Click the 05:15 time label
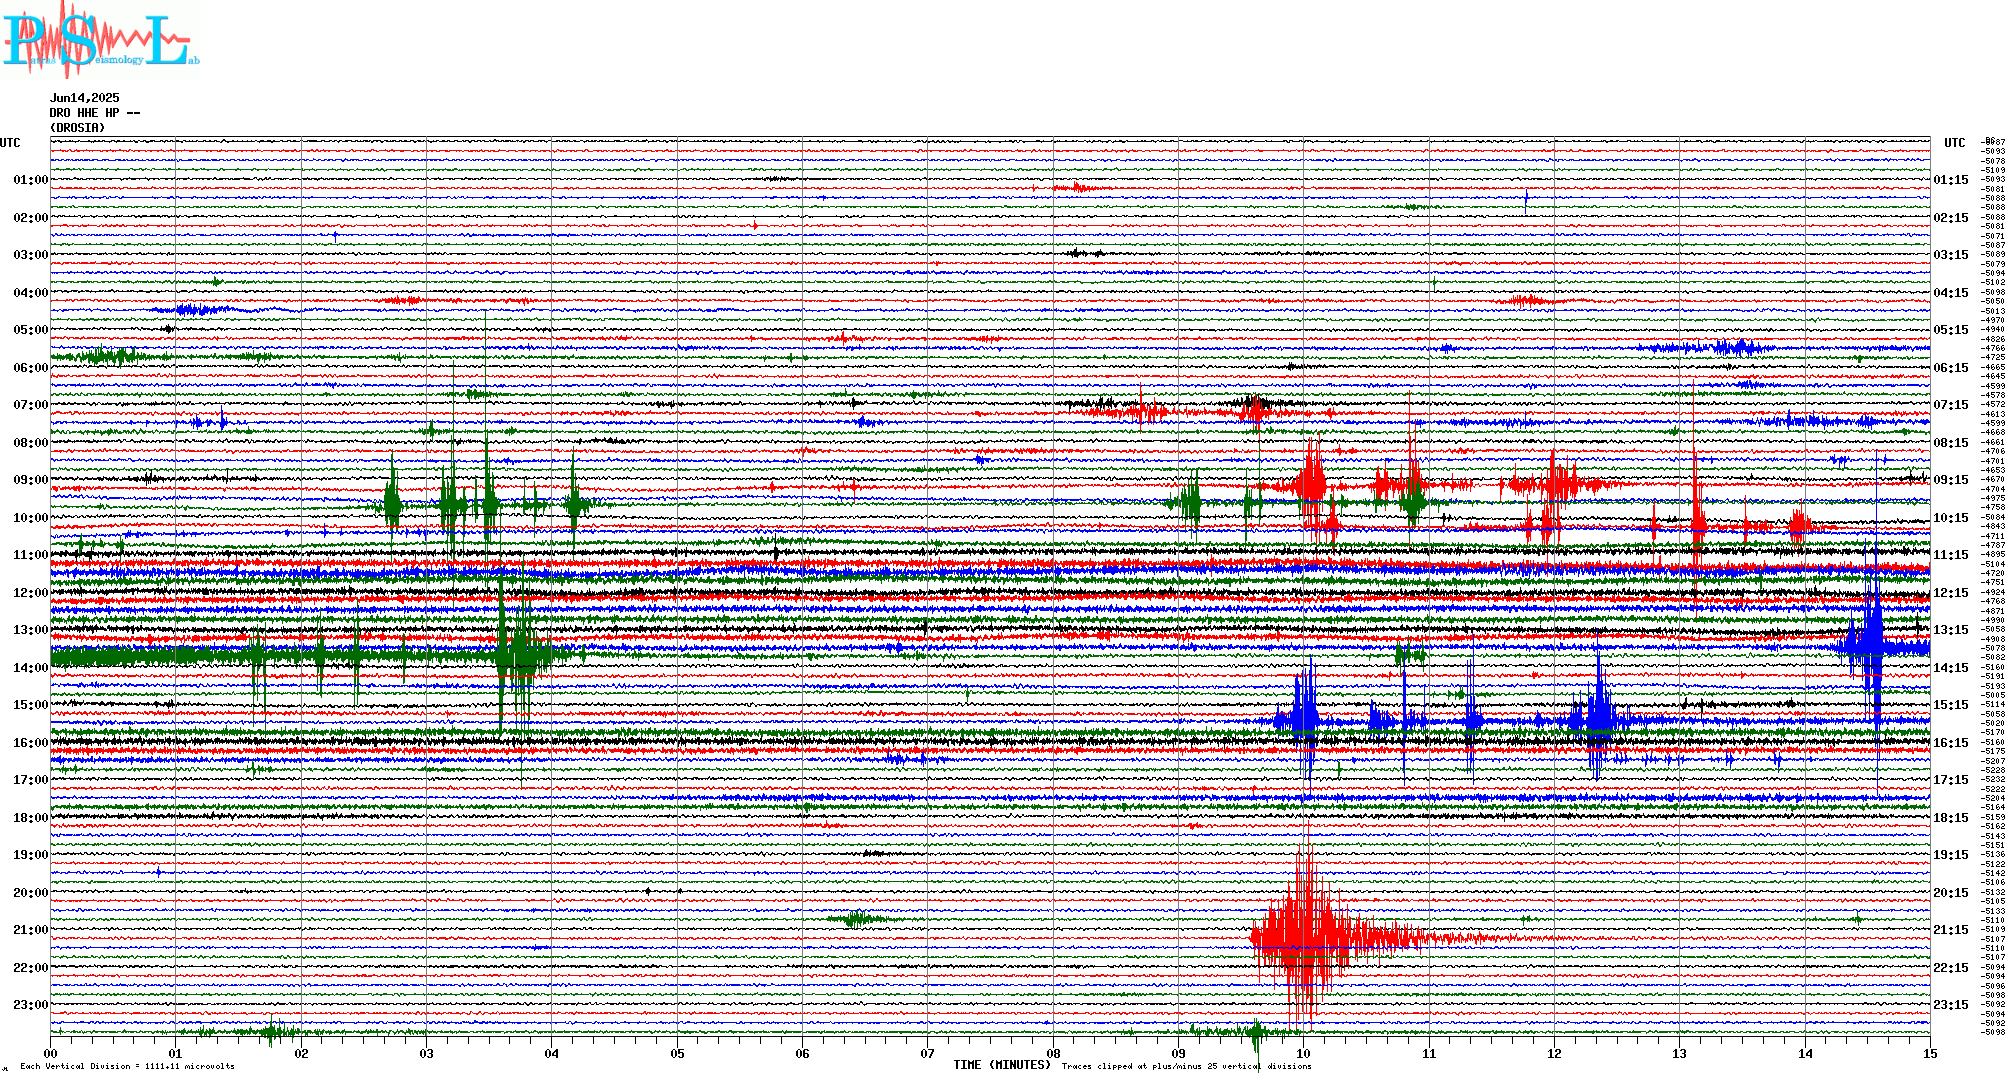 click(x=1951, y=330)
